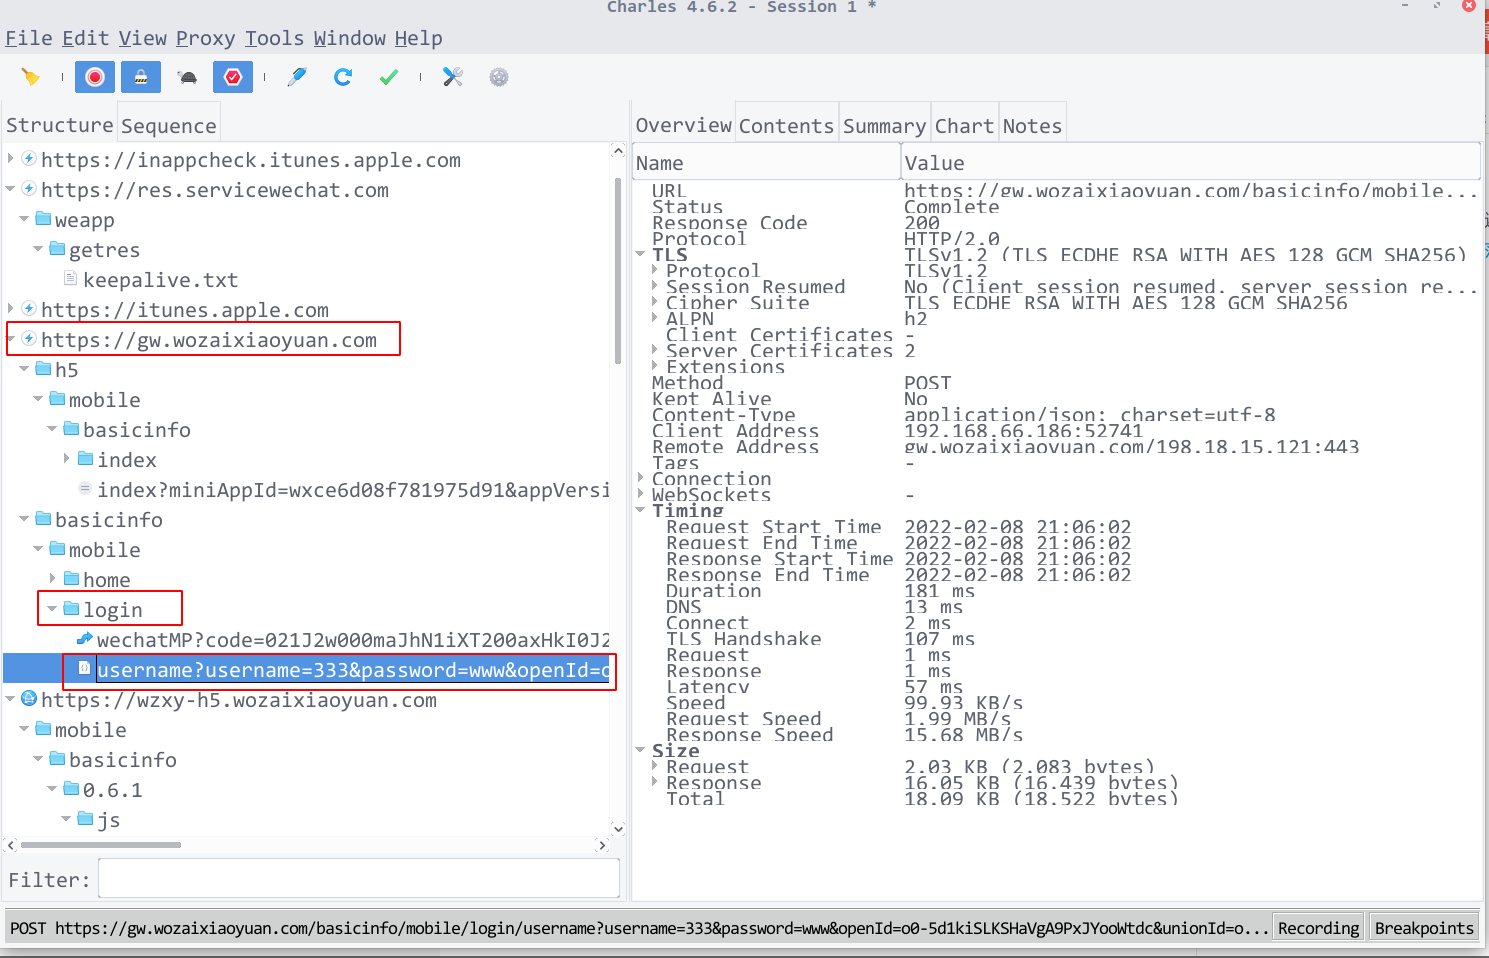Collapse the getres folder arrow
This screenshot has height=958, width=1489.
(38, 248)
